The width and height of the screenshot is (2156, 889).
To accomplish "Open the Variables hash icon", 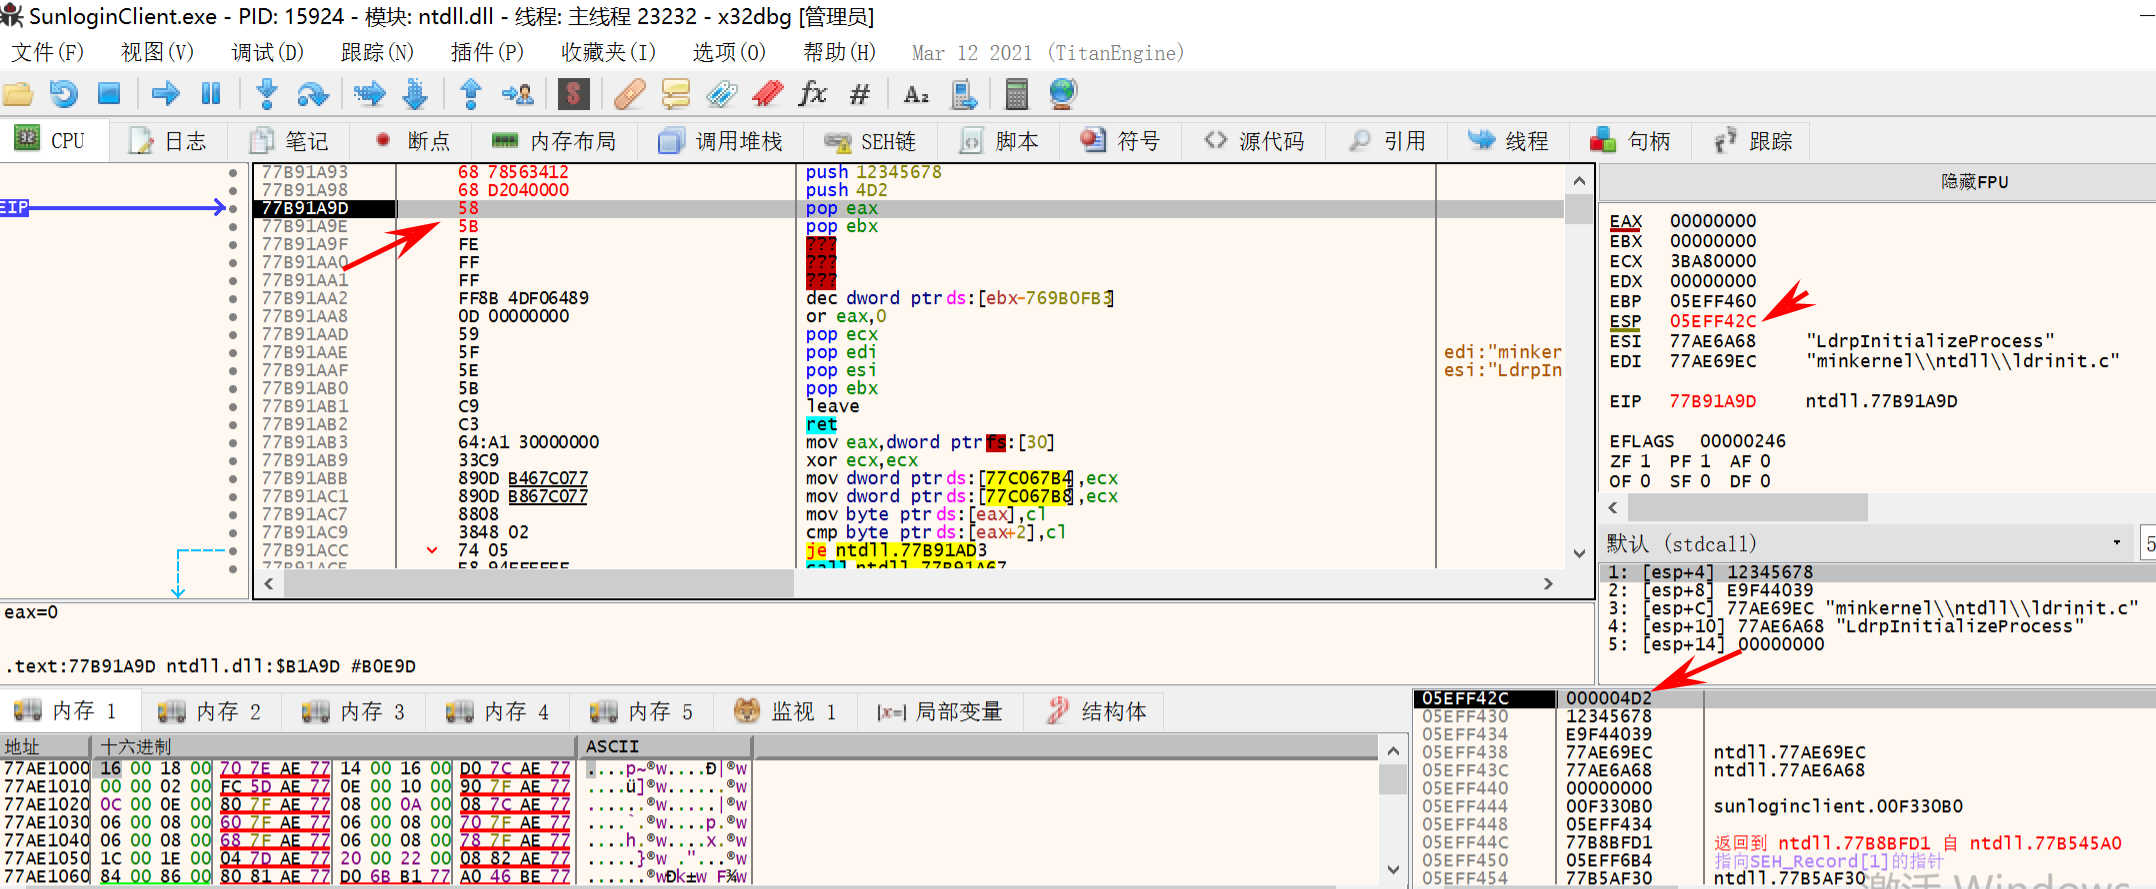I will [859, 94].
